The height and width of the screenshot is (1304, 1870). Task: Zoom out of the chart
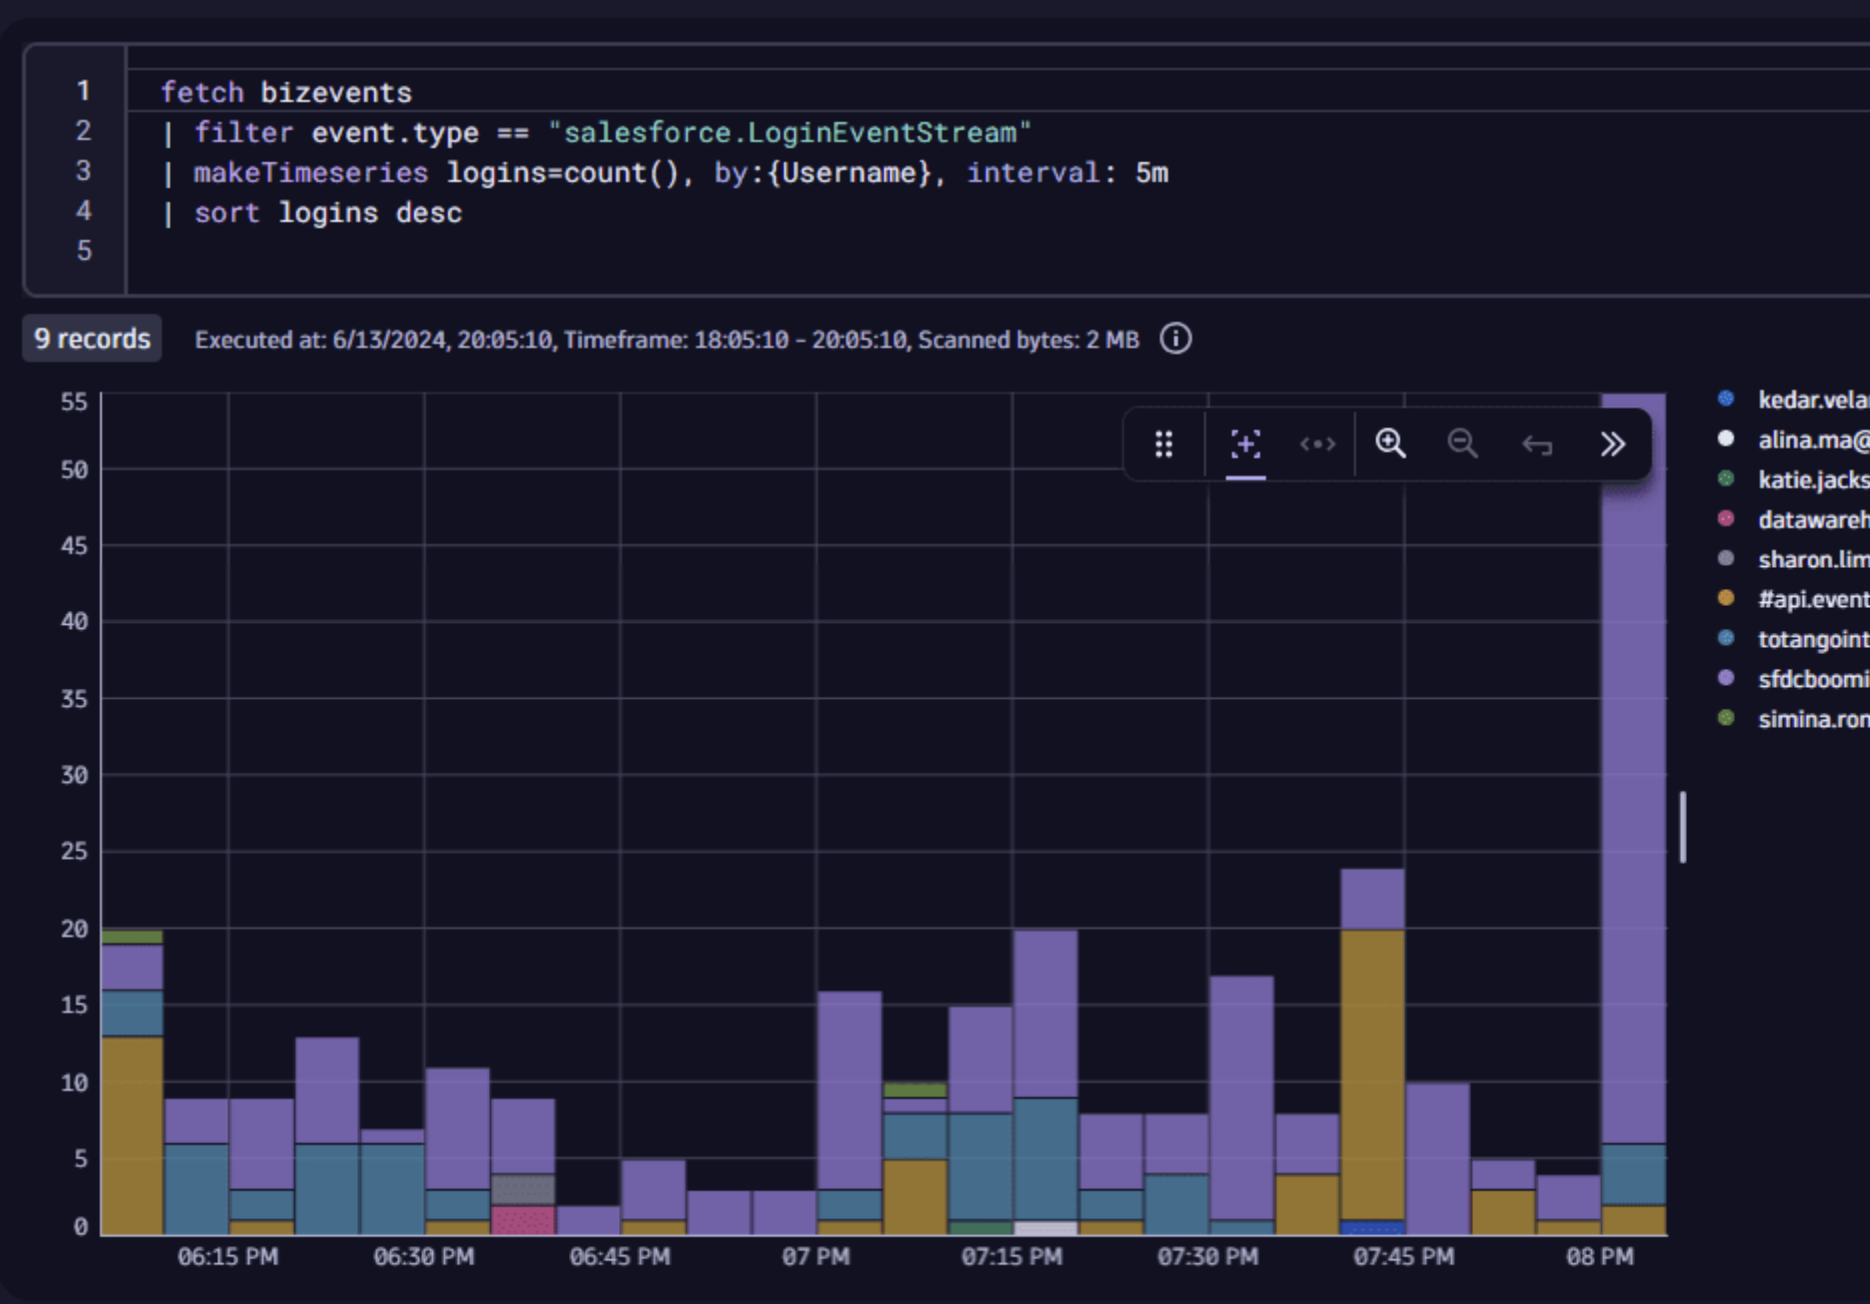click(x=1462, y=443)
